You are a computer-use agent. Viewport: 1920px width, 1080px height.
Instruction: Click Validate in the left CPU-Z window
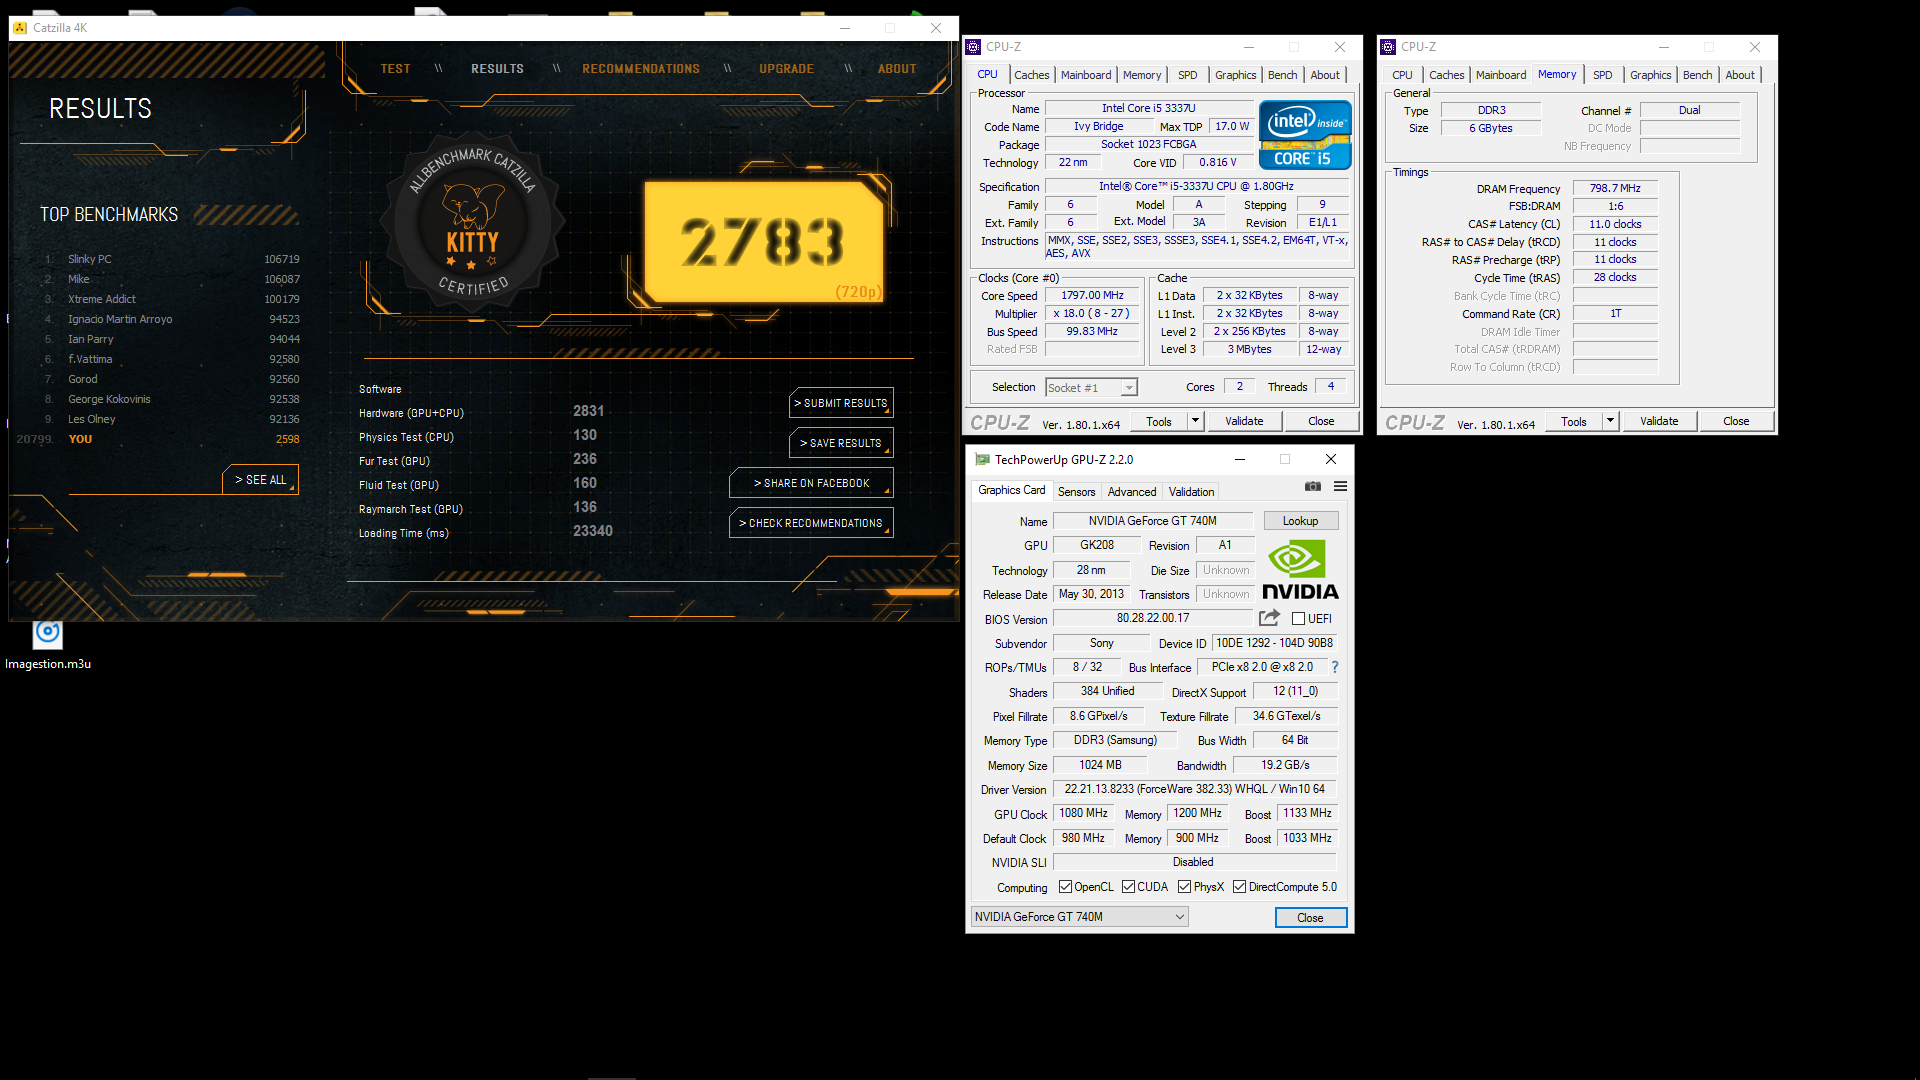pyautogui.click(x=1244, y=421)
